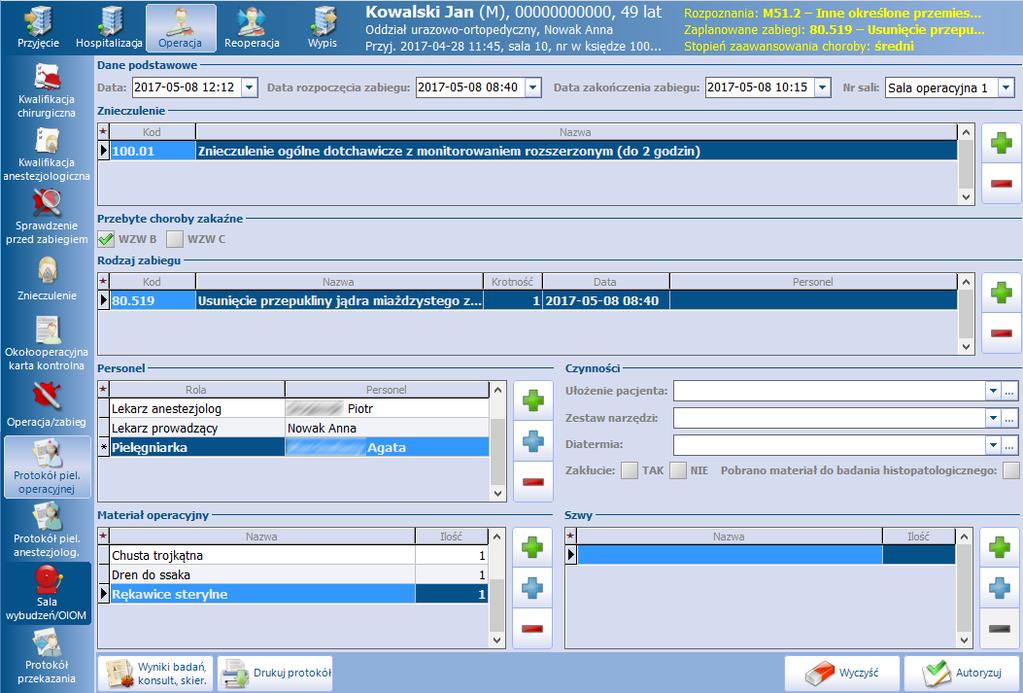The width and height of the screenshot is (1023, 693).
Task: Open Sprawdzenie przed zabiegiem
Action: [46, 217]
